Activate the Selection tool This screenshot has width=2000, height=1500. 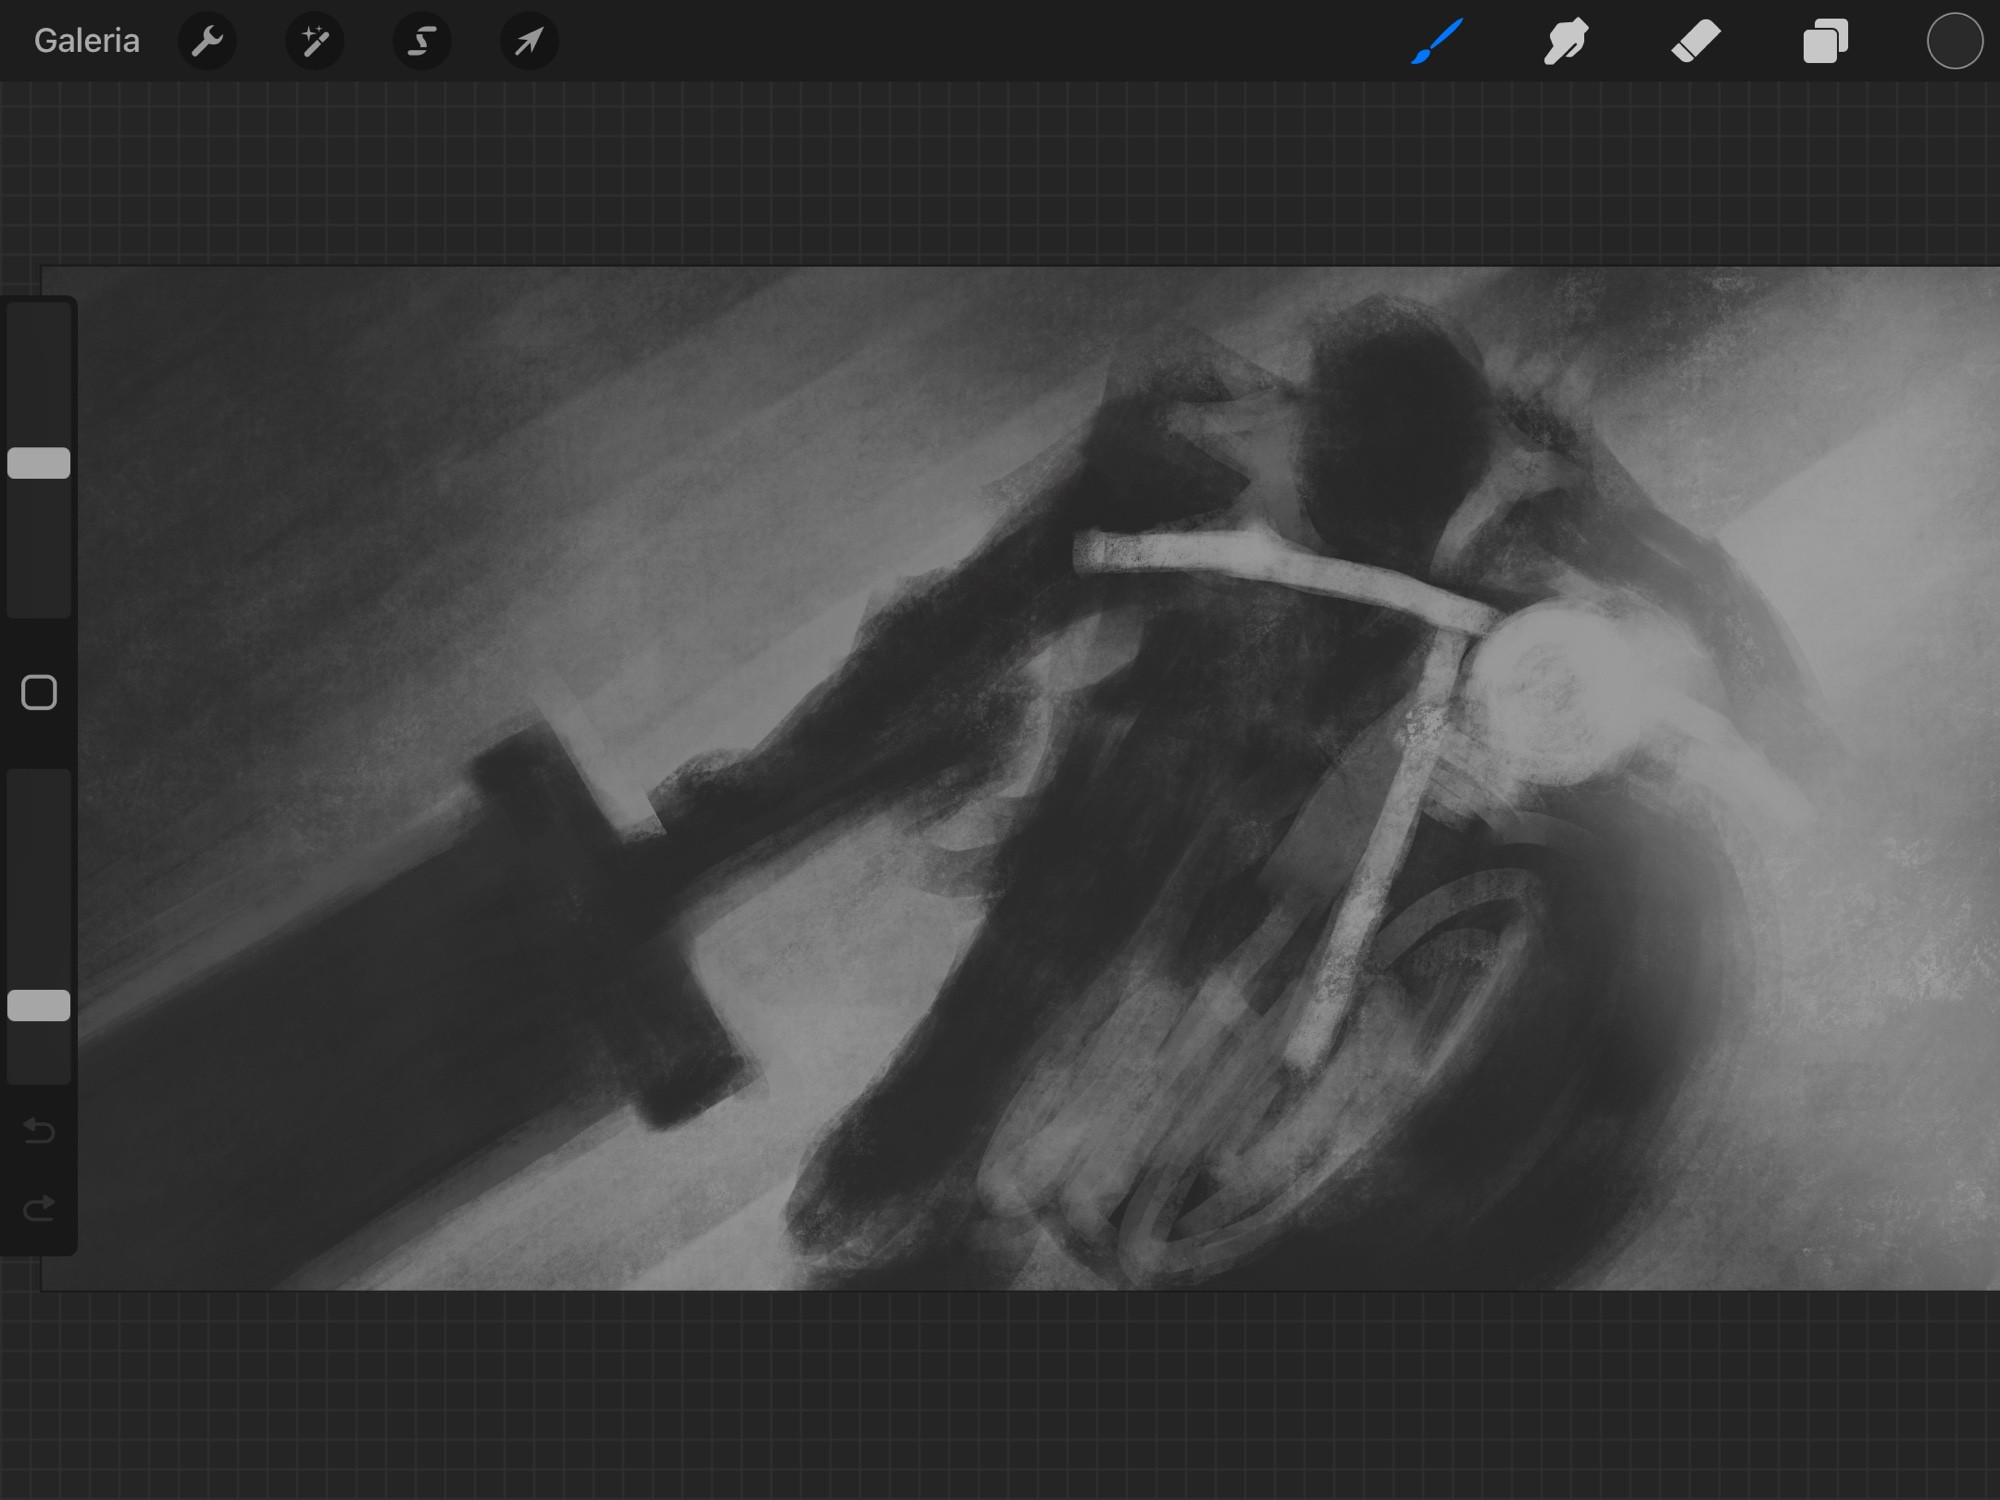tap(422, 41)
